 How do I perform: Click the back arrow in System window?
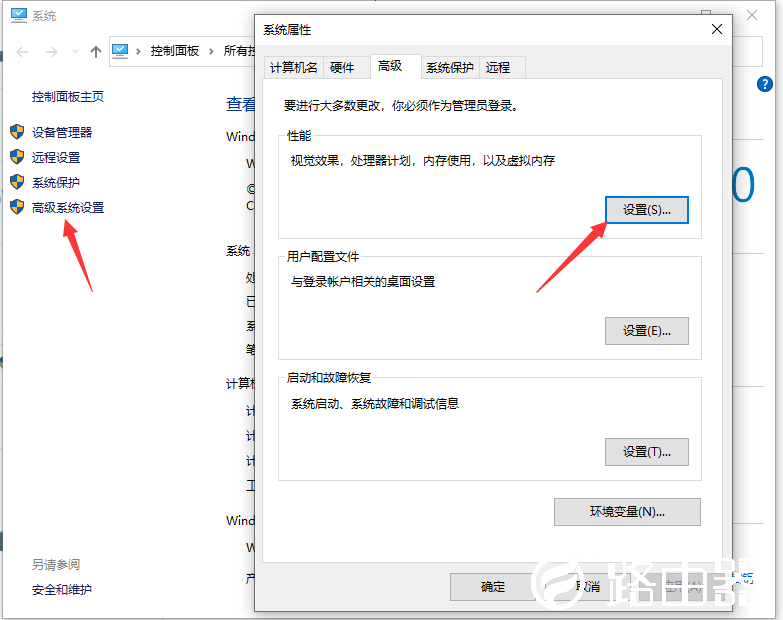pyautogui.click(x=22, y=51)
